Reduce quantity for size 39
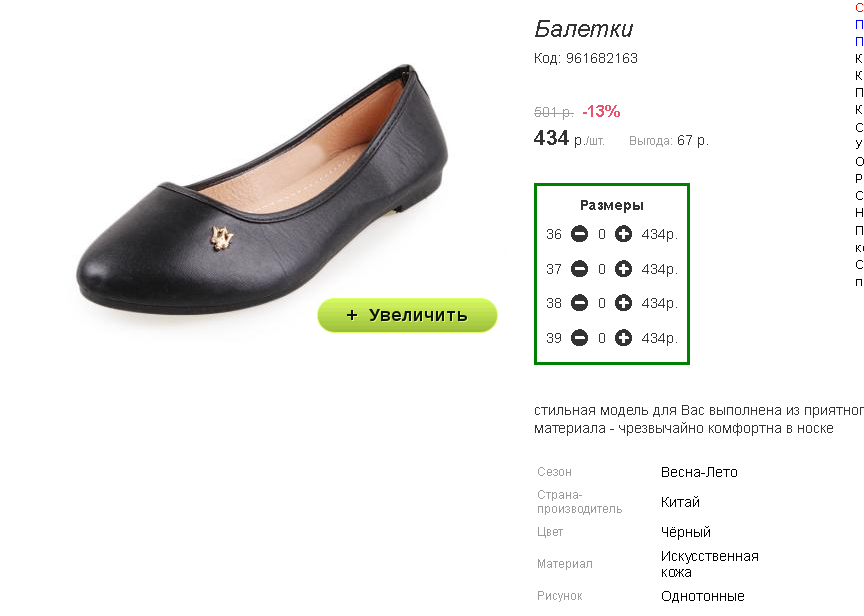The width and height of the screenshot is (864, 616). tap(579, 338)
